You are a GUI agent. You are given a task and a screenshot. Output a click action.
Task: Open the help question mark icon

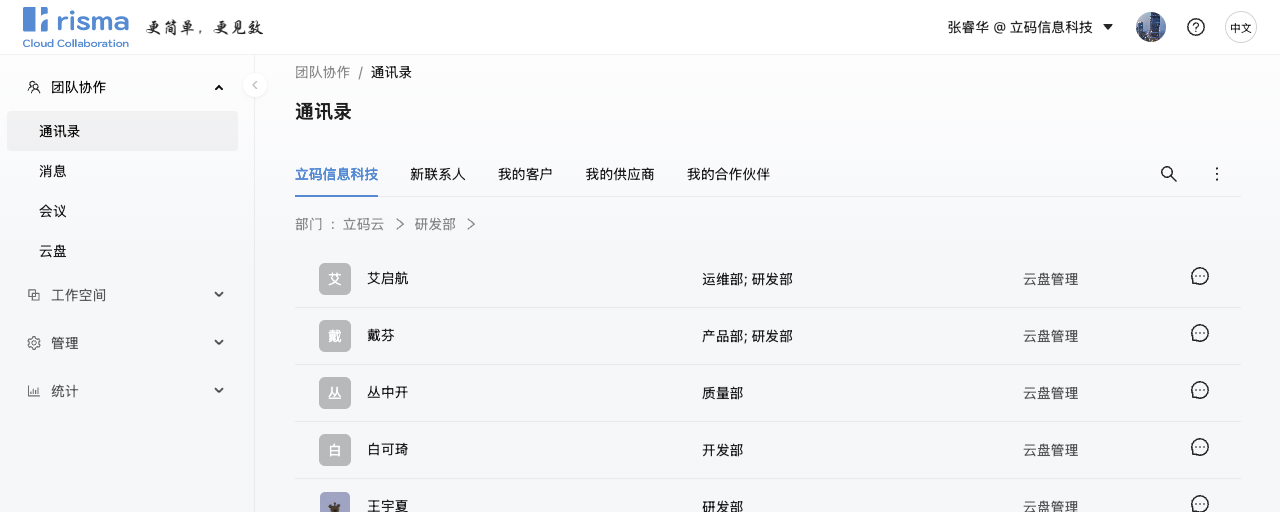[1195, 27]
